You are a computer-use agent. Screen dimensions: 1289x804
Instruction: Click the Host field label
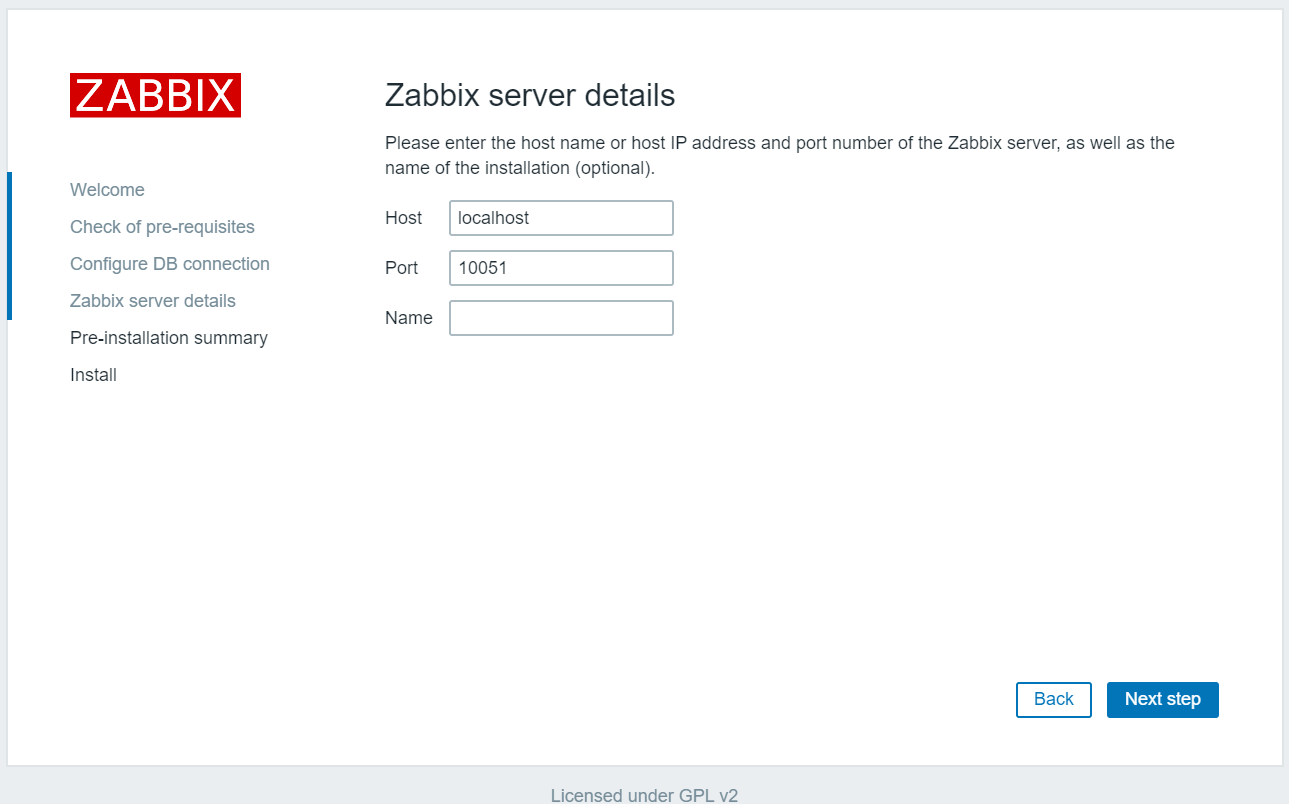[403, 217]
